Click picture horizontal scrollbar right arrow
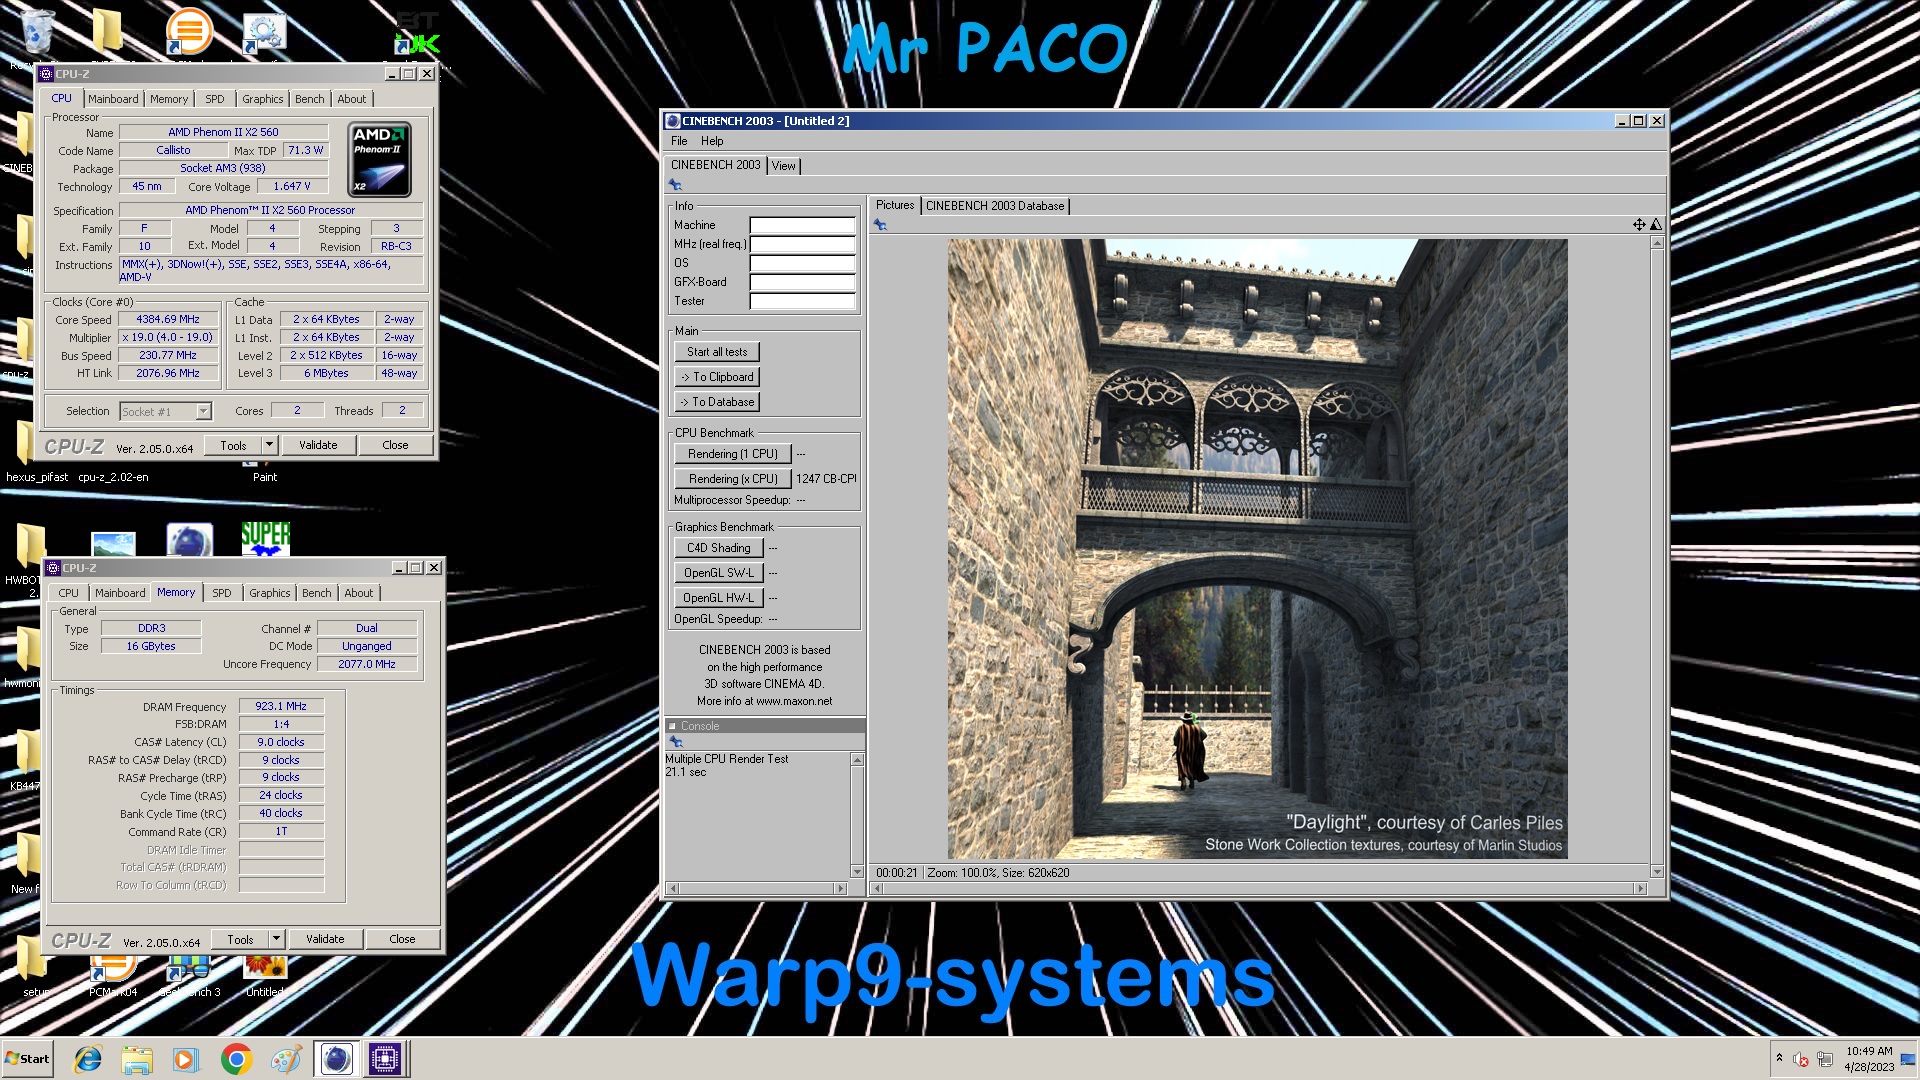 [1640, 888]
